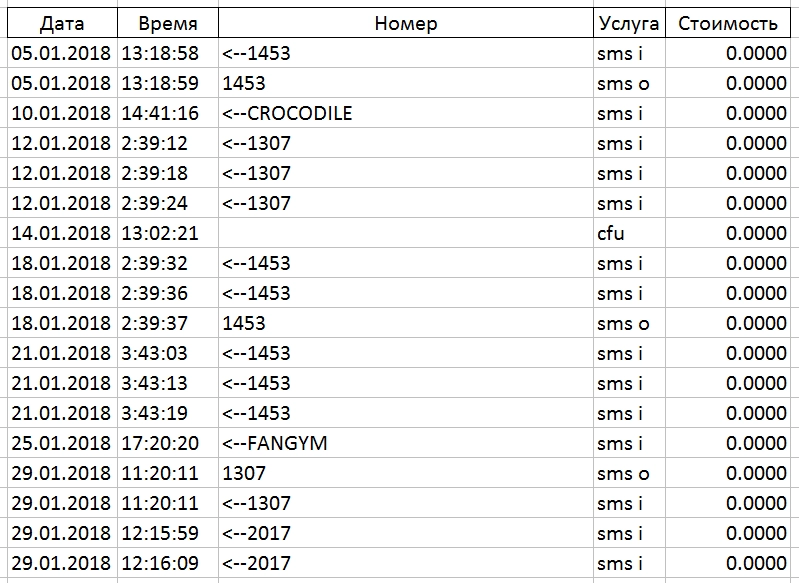Click the "Дата" column header
The height and width of the screenshot is (583, 799).
[x=59, y=23]
